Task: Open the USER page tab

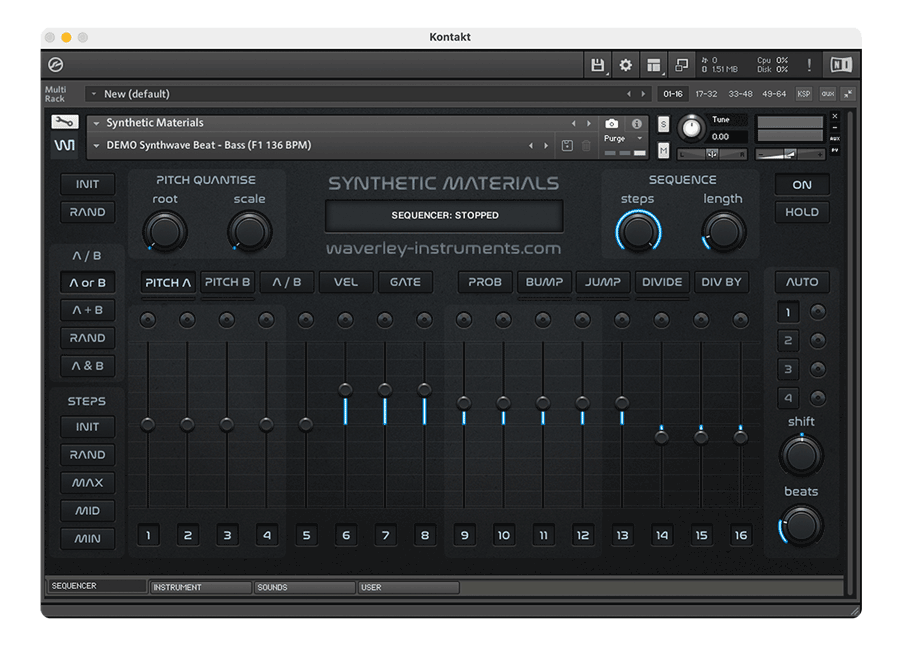Action: [x=408, y=587]
